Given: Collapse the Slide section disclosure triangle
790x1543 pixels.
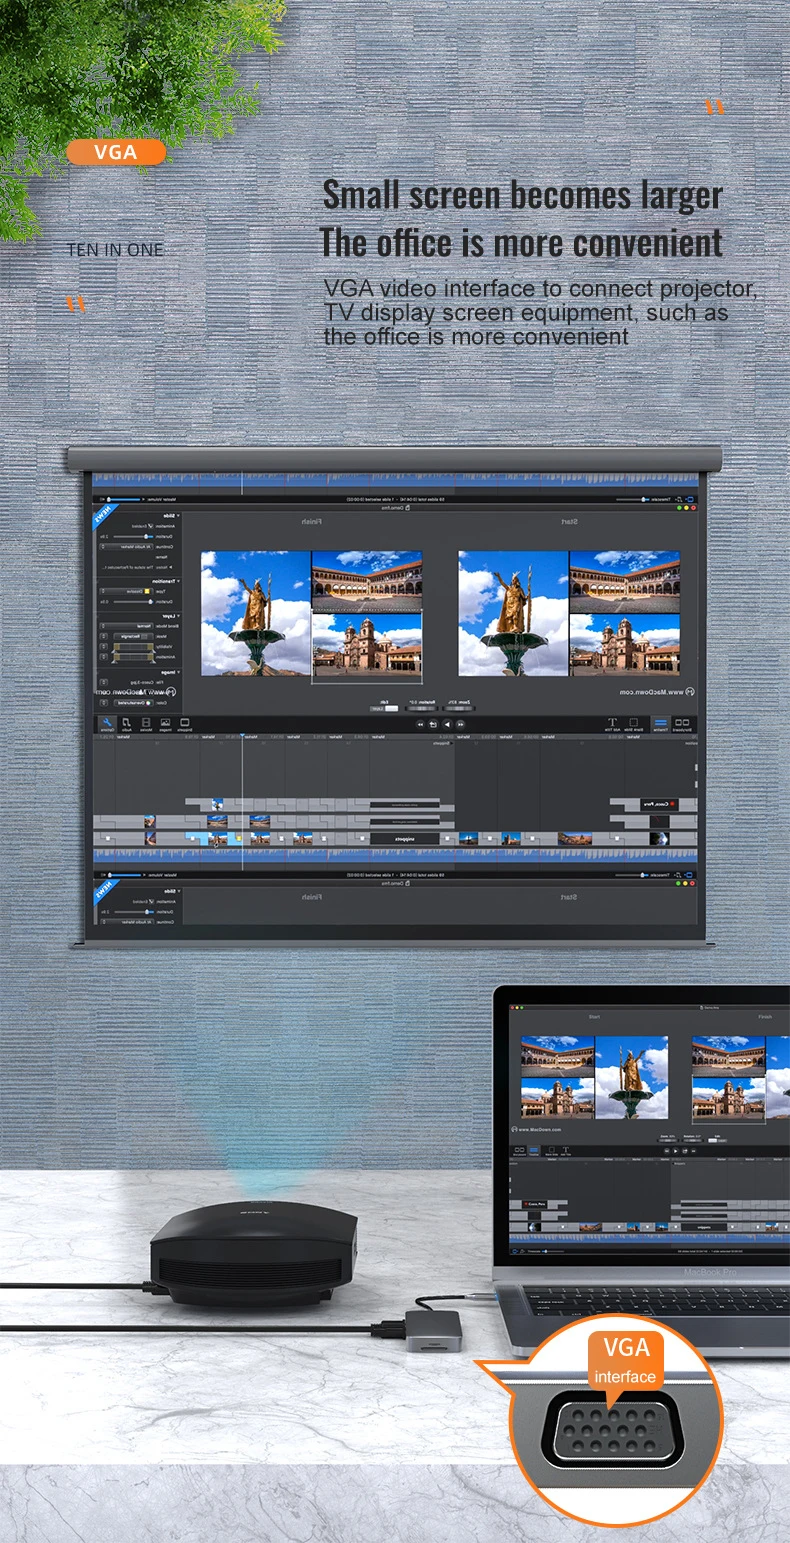Looking at the screenshot, I should tap(178, 516).
